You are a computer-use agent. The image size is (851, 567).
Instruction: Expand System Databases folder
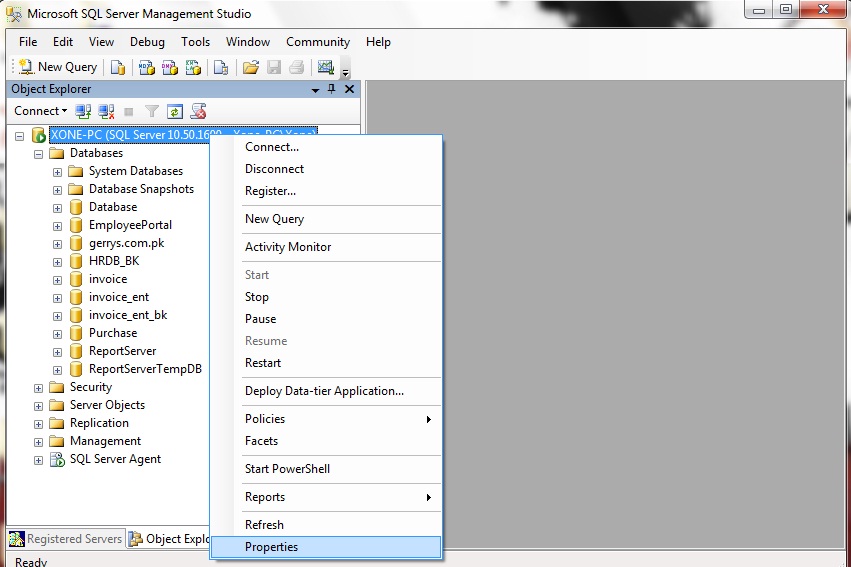tap(58, 172)
